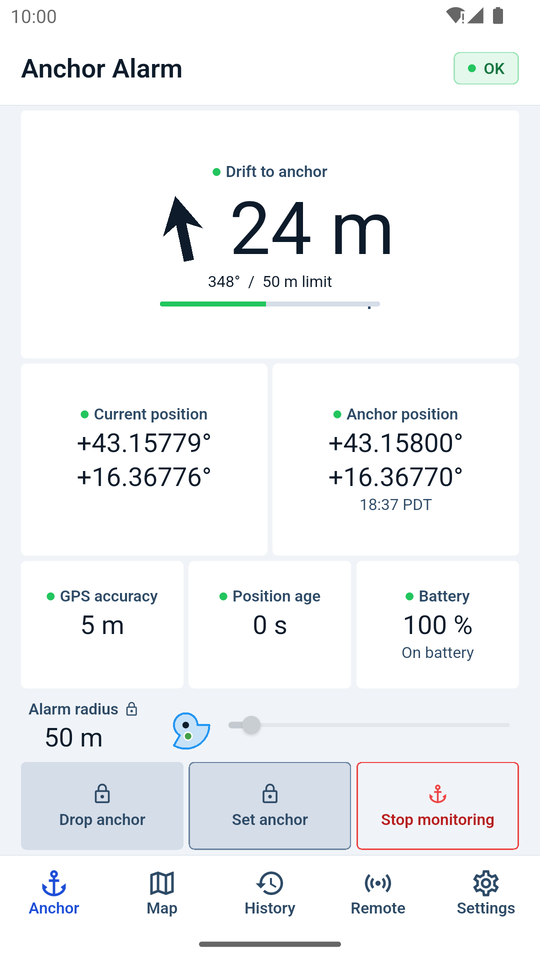The width and height of the screenshot is (540, 960).
Task: Tap the 10:00 clock in status bar
Action: 34,16
